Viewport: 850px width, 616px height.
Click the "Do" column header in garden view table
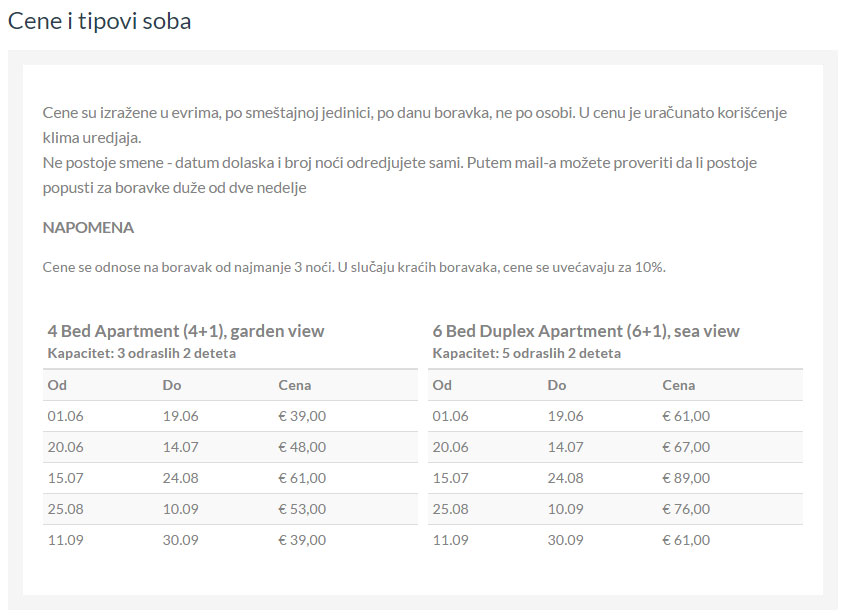tap(172, 385)
